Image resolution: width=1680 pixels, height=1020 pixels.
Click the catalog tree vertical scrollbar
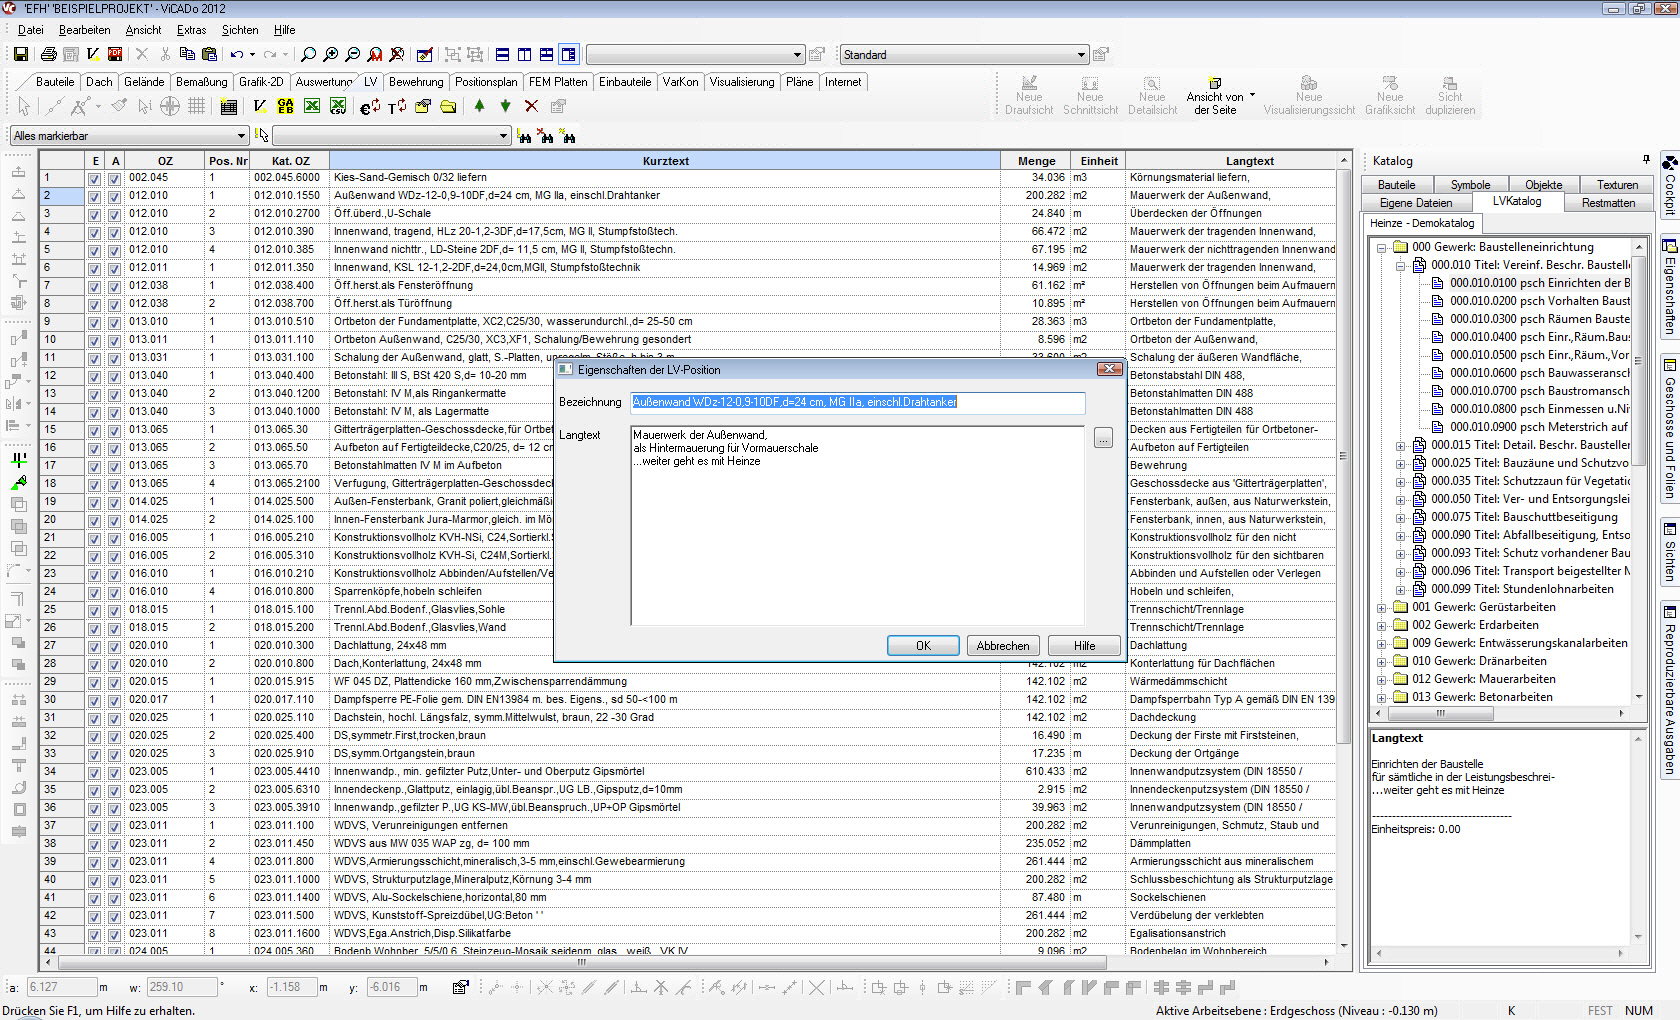click(1638, 470)
